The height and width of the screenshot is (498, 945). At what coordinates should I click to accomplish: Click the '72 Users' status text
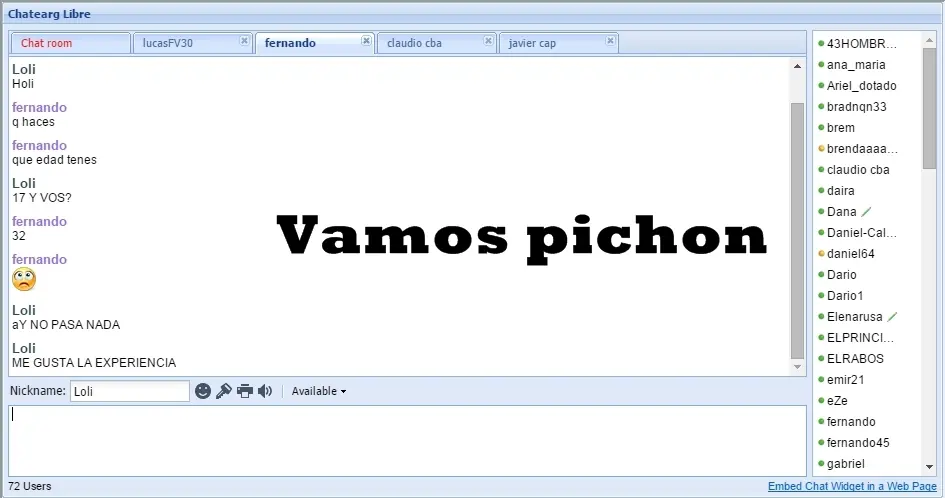point(30,486)
